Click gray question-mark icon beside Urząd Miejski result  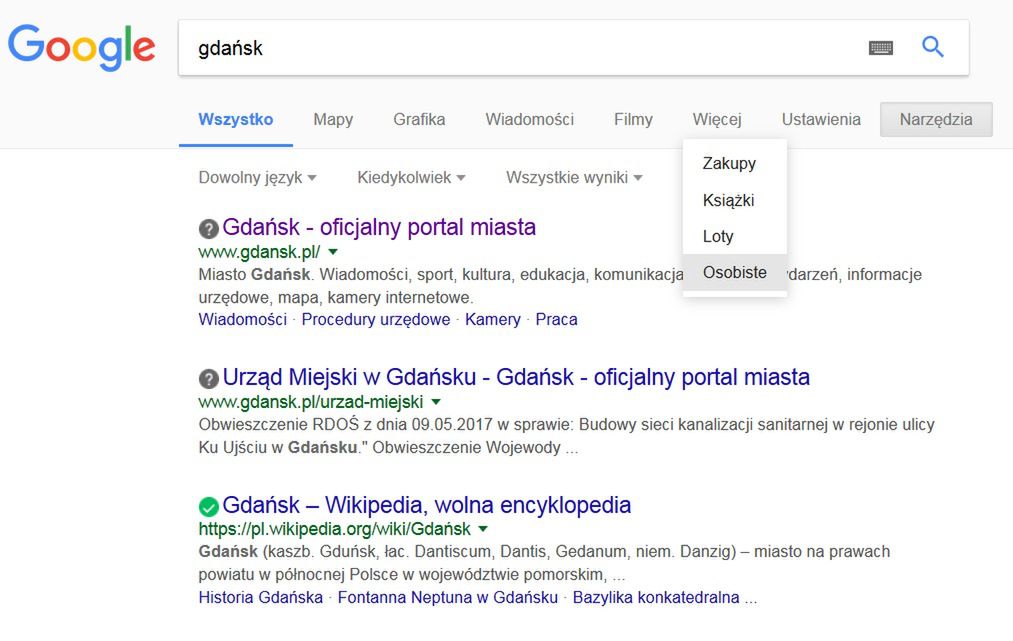point(208,379)
